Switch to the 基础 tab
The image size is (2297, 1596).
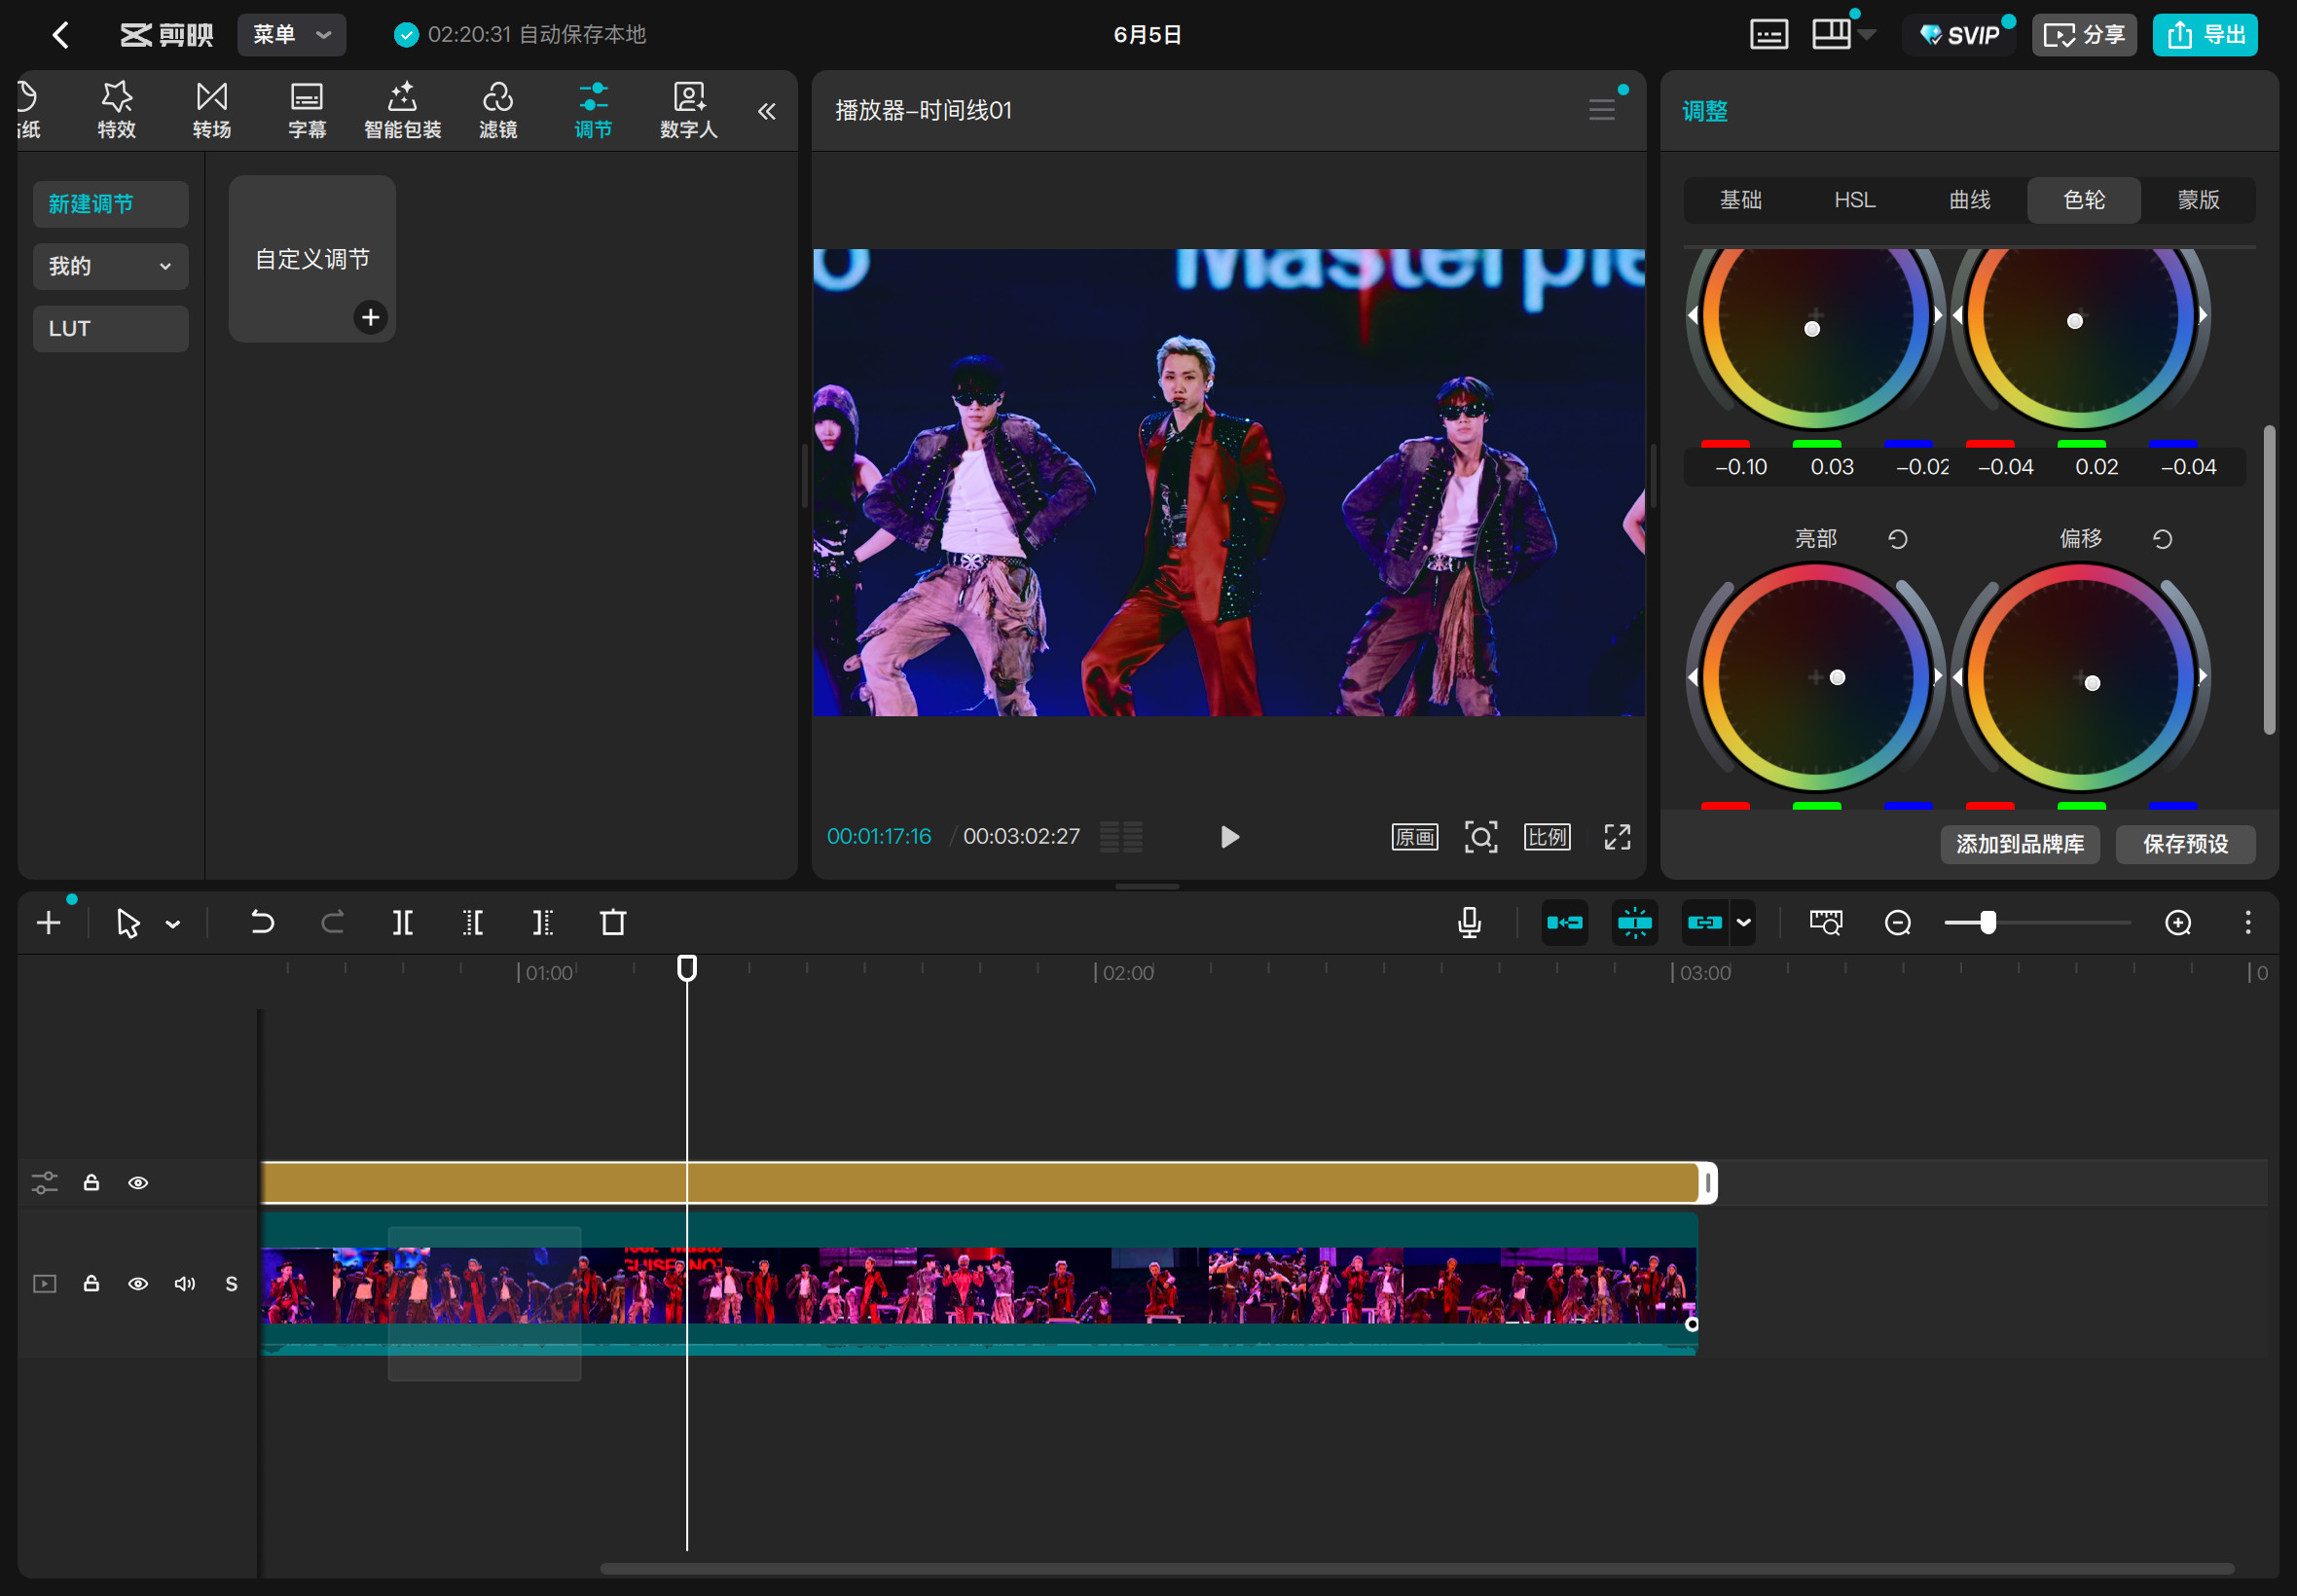(1741, 200)
